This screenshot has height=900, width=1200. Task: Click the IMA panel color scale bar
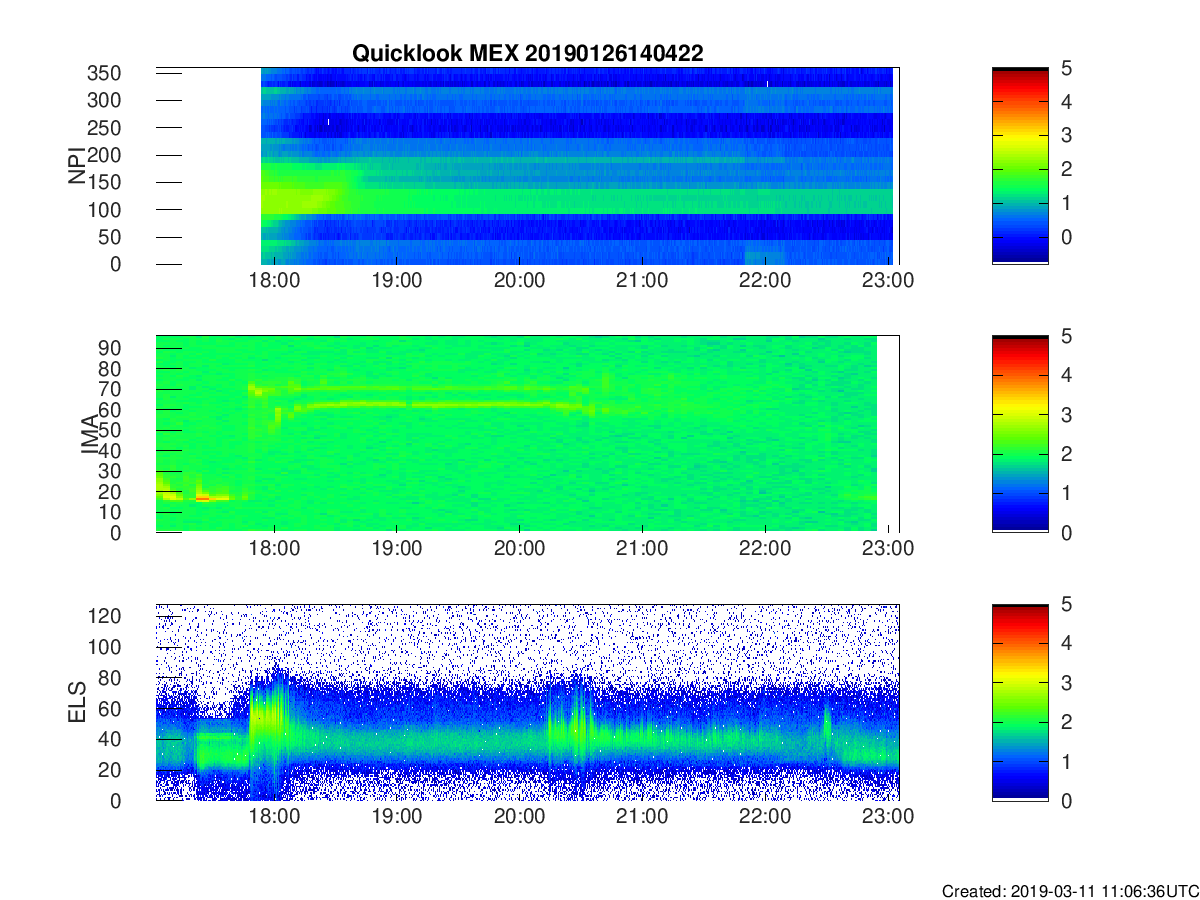(1020, 434)
